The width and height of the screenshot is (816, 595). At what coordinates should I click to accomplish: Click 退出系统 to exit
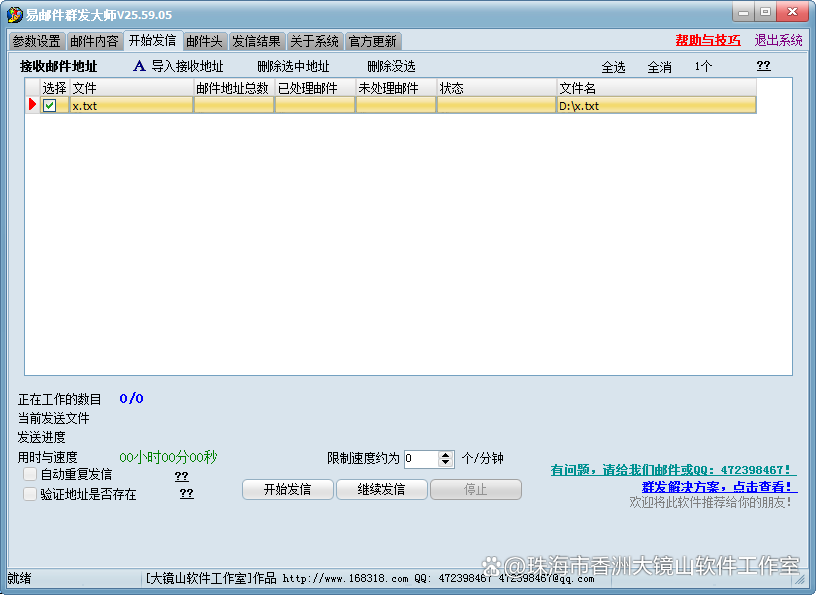pyautogui.click(x=778, y=41)
